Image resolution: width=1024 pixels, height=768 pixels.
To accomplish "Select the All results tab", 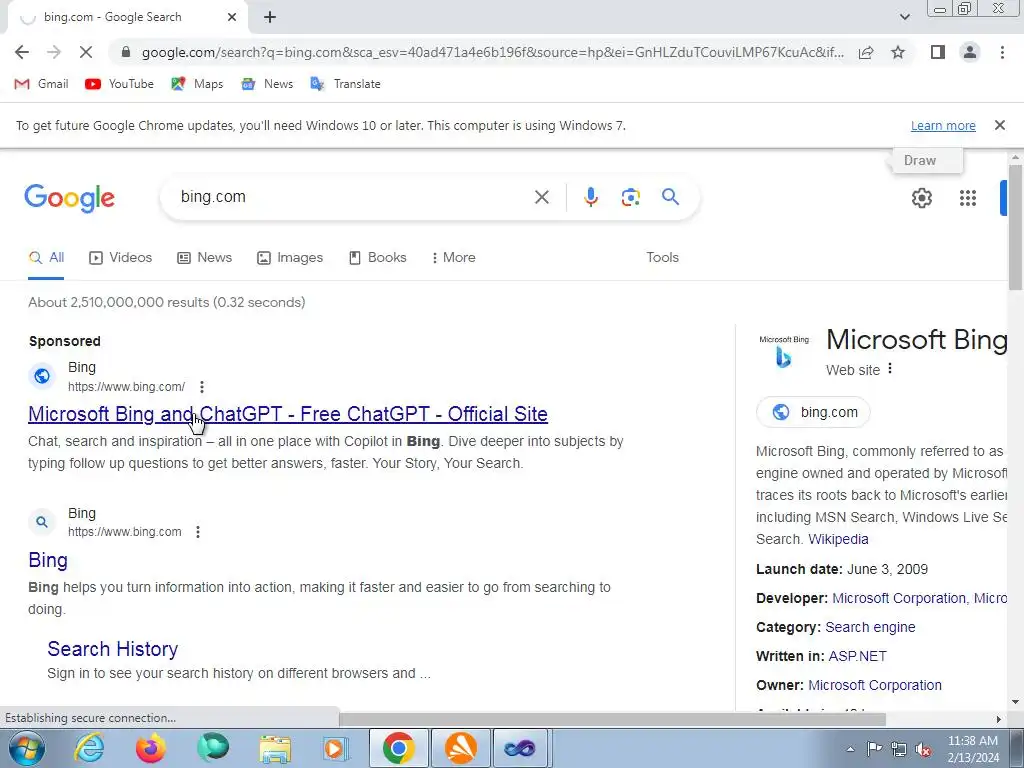I will (46, 257).
